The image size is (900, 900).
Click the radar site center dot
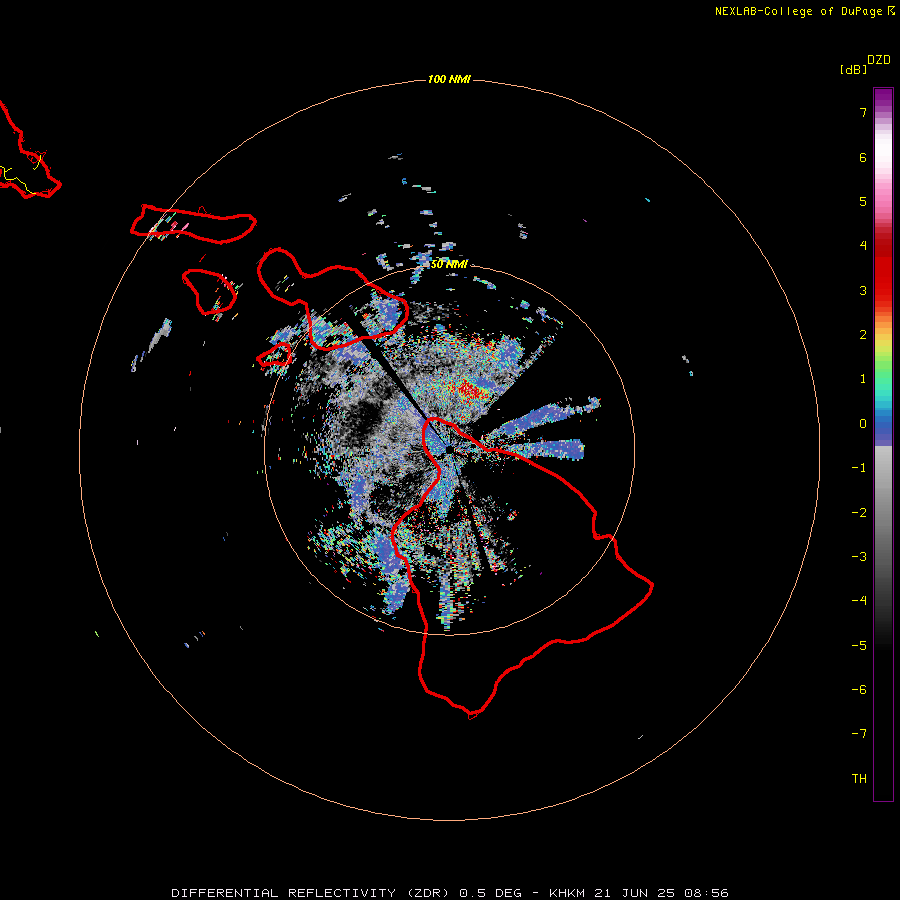(x=449, y=449)
